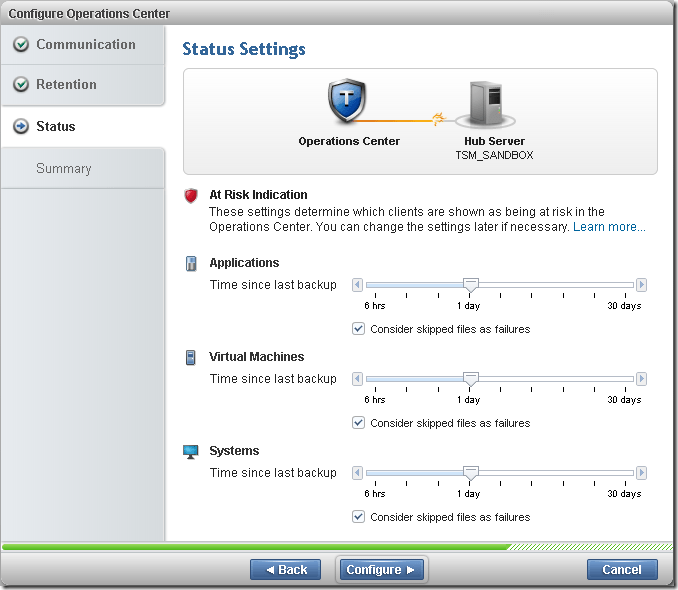Click the Retention green checkmark icon

coord(21,85)
